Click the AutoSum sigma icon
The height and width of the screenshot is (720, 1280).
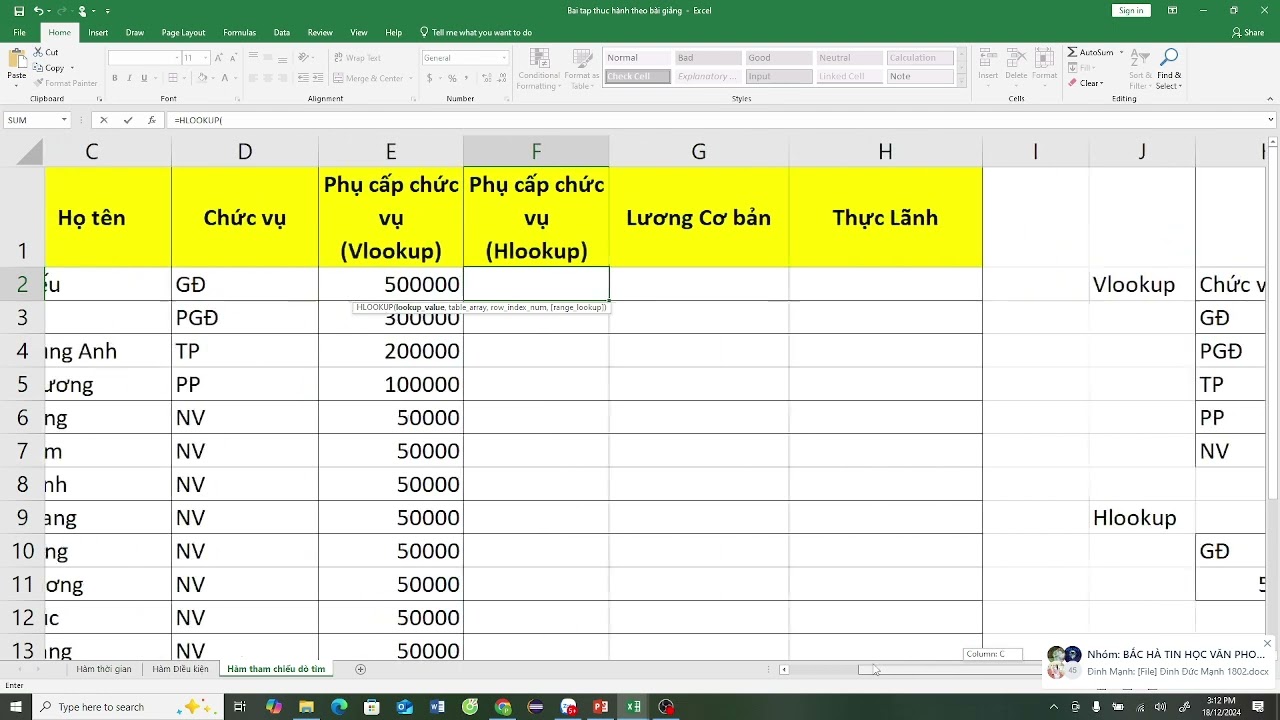pyautogui.click(x=1072, y=52)
